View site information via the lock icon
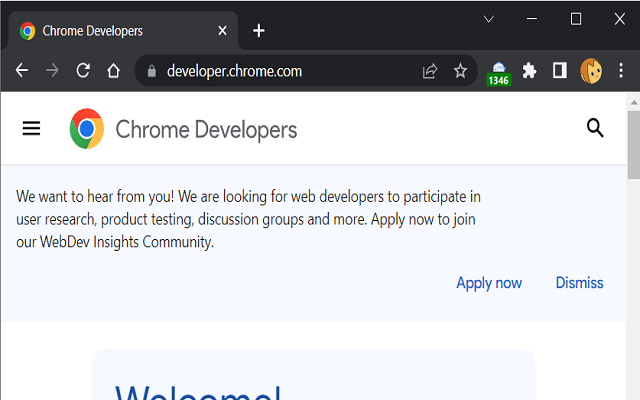640x400 pixels. 152,71
